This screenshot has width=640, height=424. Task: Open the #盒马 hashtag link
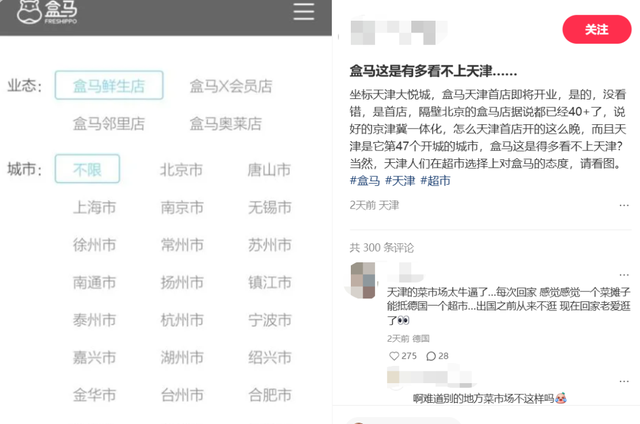tap(365, 180)
